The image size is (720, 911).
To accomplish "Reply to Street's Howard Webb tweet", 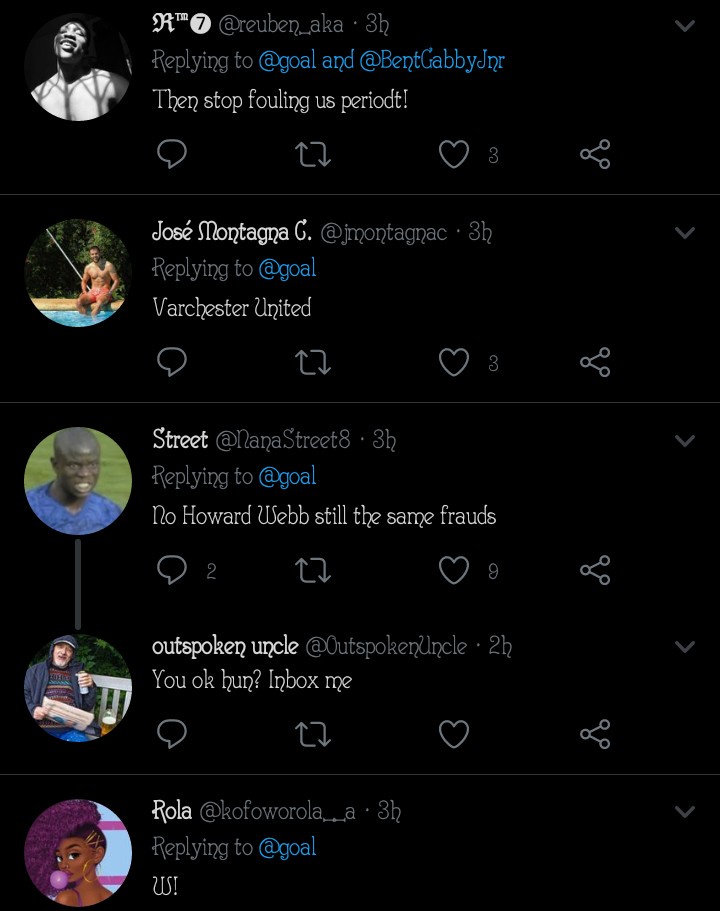I will coord(172,570).
